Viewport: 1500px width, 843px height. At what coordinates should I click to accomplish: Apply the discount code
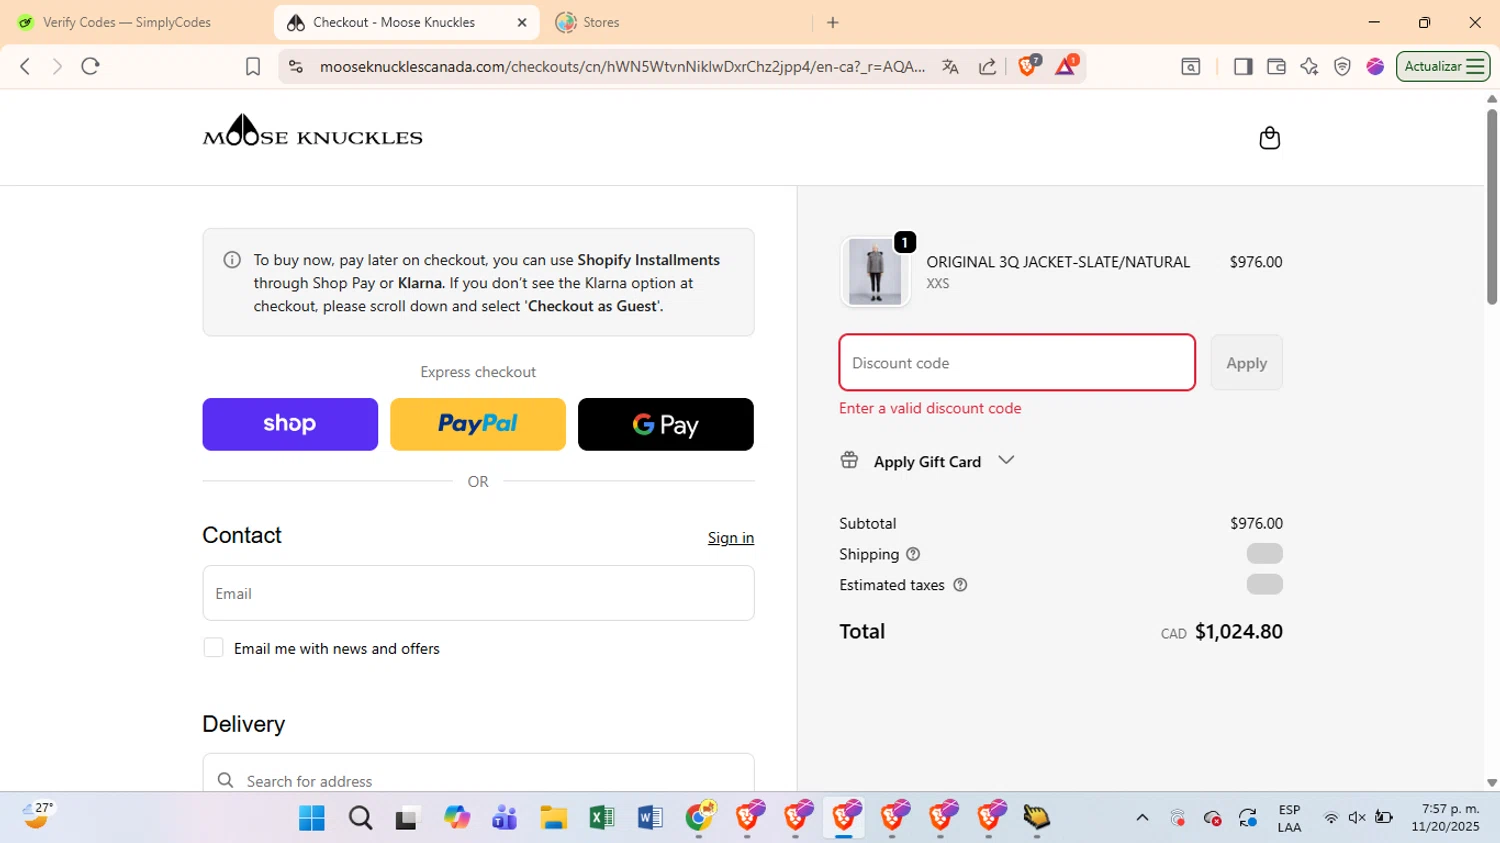pyautogui.click(x=1246, y=363)
